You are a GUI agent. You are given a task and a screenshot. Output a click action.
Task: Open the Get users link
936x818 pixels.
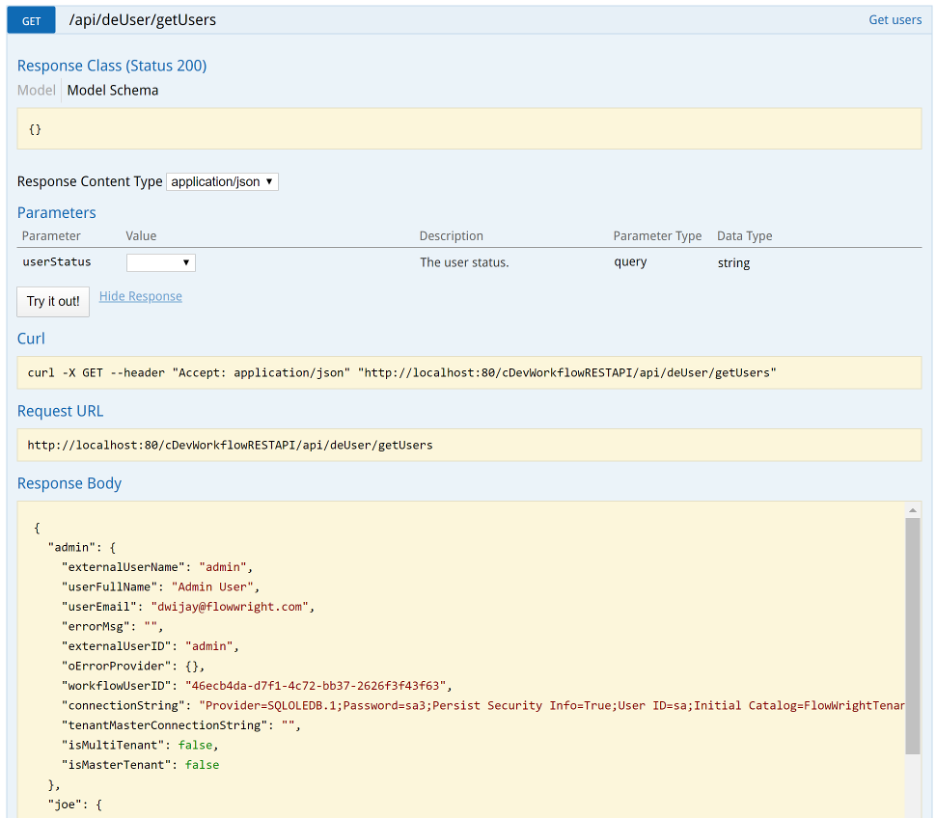pyautogui.click(x=894, y=19)
